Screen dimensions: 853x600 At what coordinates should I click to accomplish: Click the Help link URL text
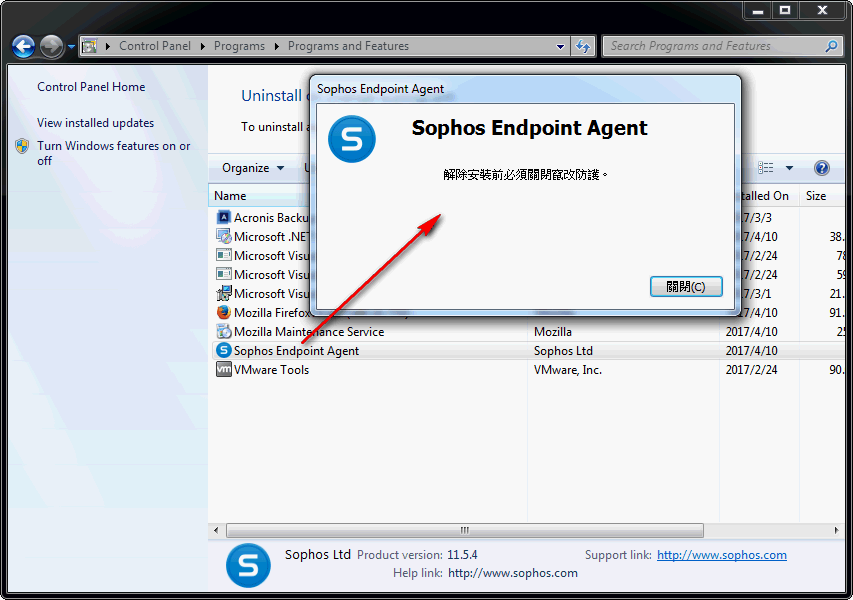tap(513, 573)
